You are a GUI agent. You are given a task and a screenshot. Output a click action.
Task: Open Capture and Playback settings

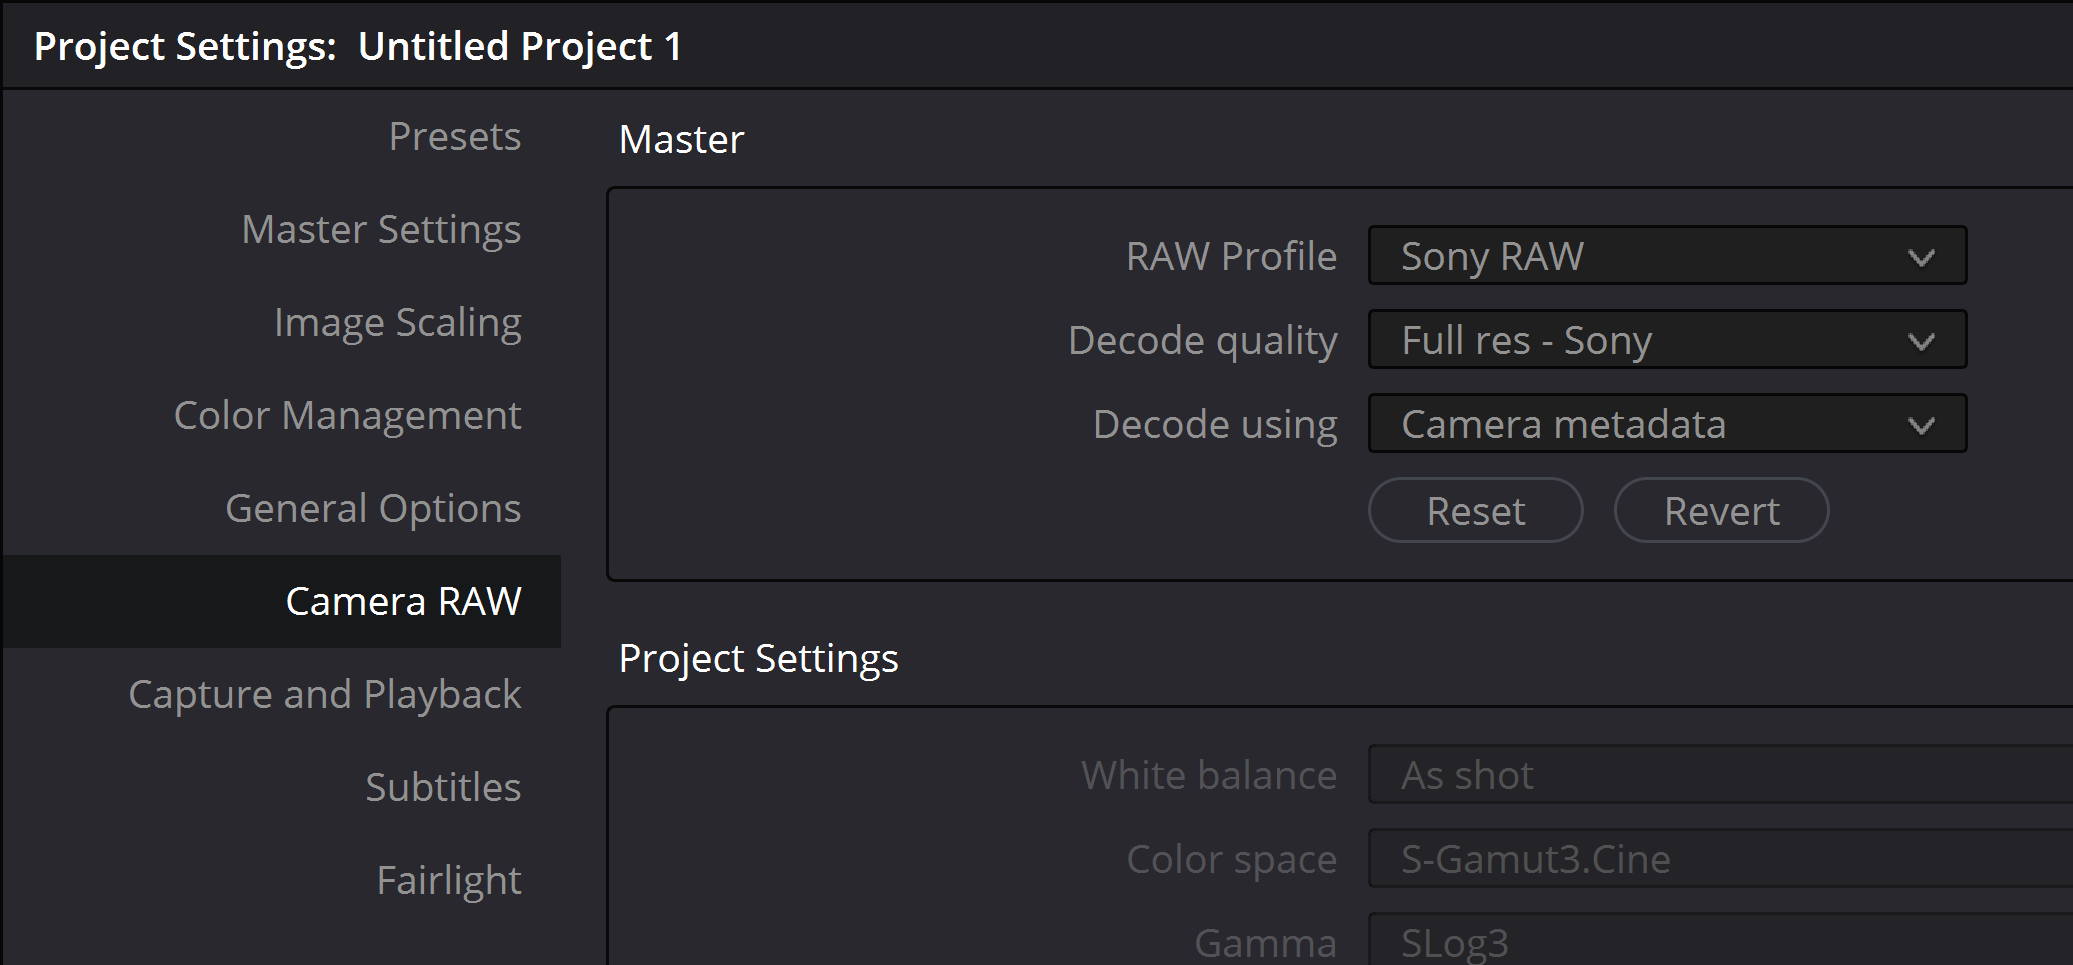click(x=325, y=695)
